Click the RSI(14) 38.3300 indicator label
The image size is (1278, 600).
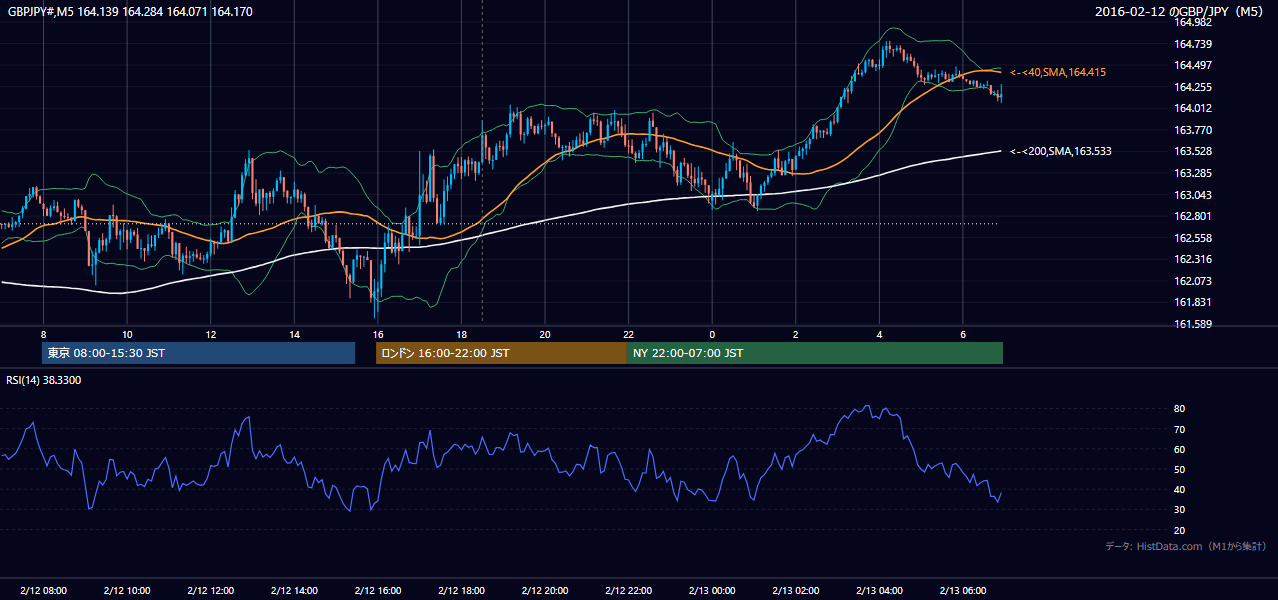(x=44, y=380)
